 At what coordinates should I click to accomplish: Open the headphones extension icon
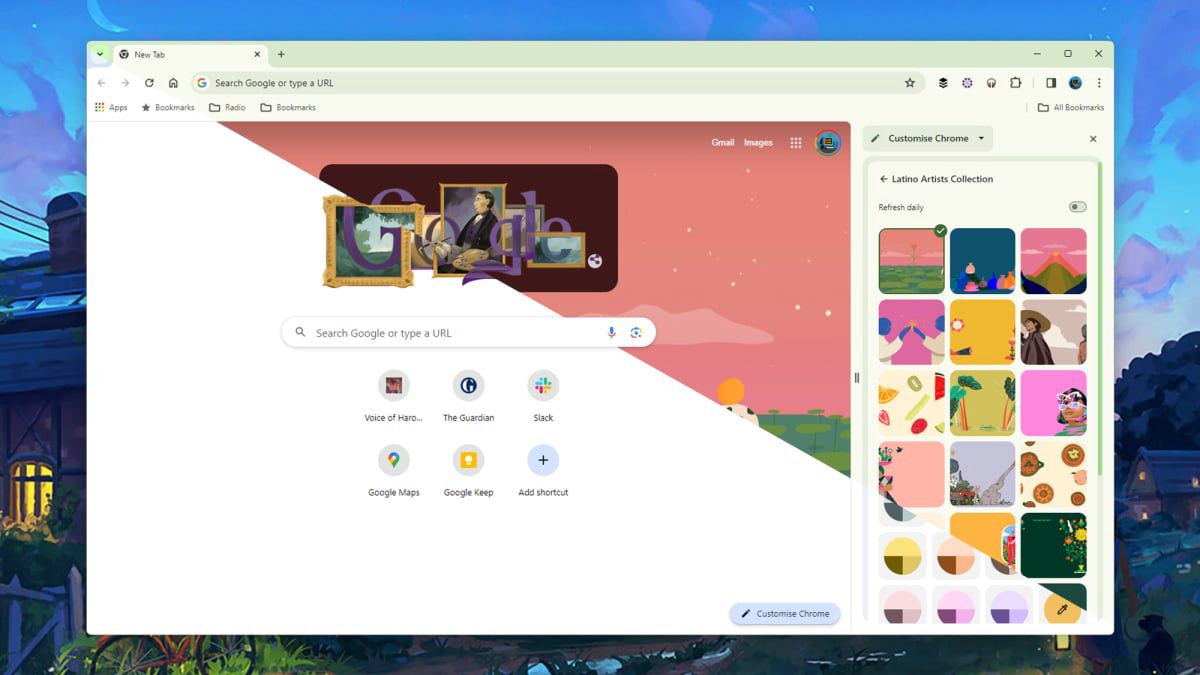991,83
